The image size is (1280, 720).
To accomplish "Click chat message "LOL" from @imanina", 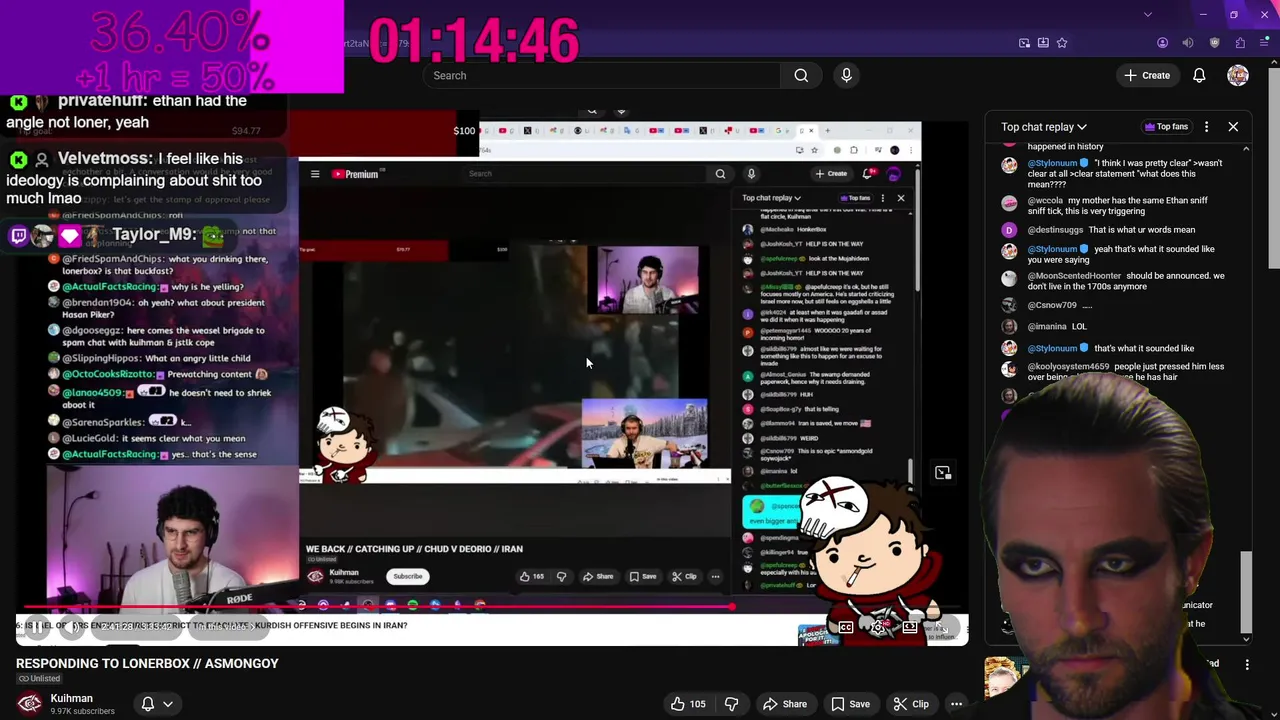I will click(x=1079, y=326).
